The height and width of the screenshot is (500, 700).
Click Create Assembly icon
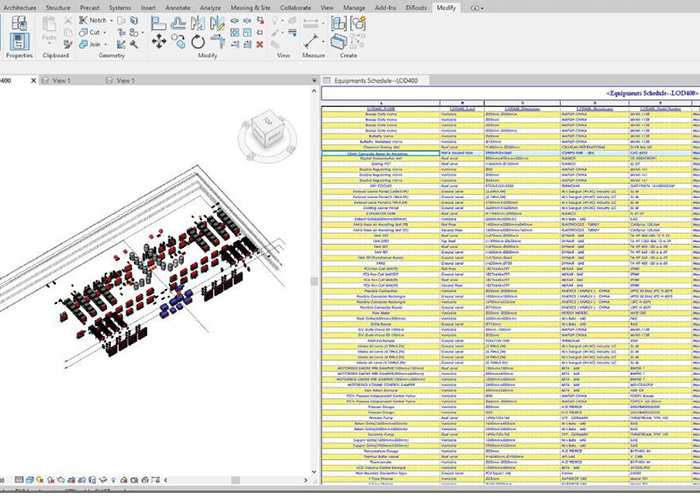tap(339, 23)
